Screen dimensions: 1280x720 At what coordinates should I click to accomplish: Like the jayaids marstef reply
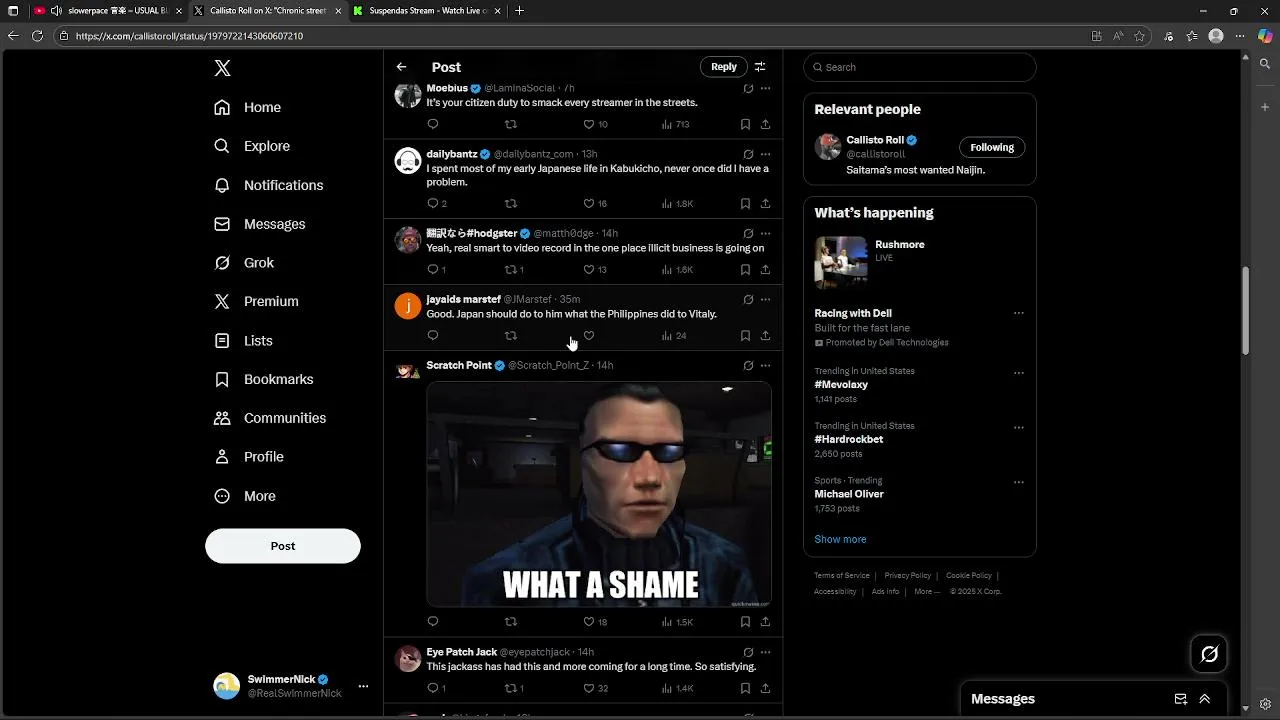(x=589, y=335)
